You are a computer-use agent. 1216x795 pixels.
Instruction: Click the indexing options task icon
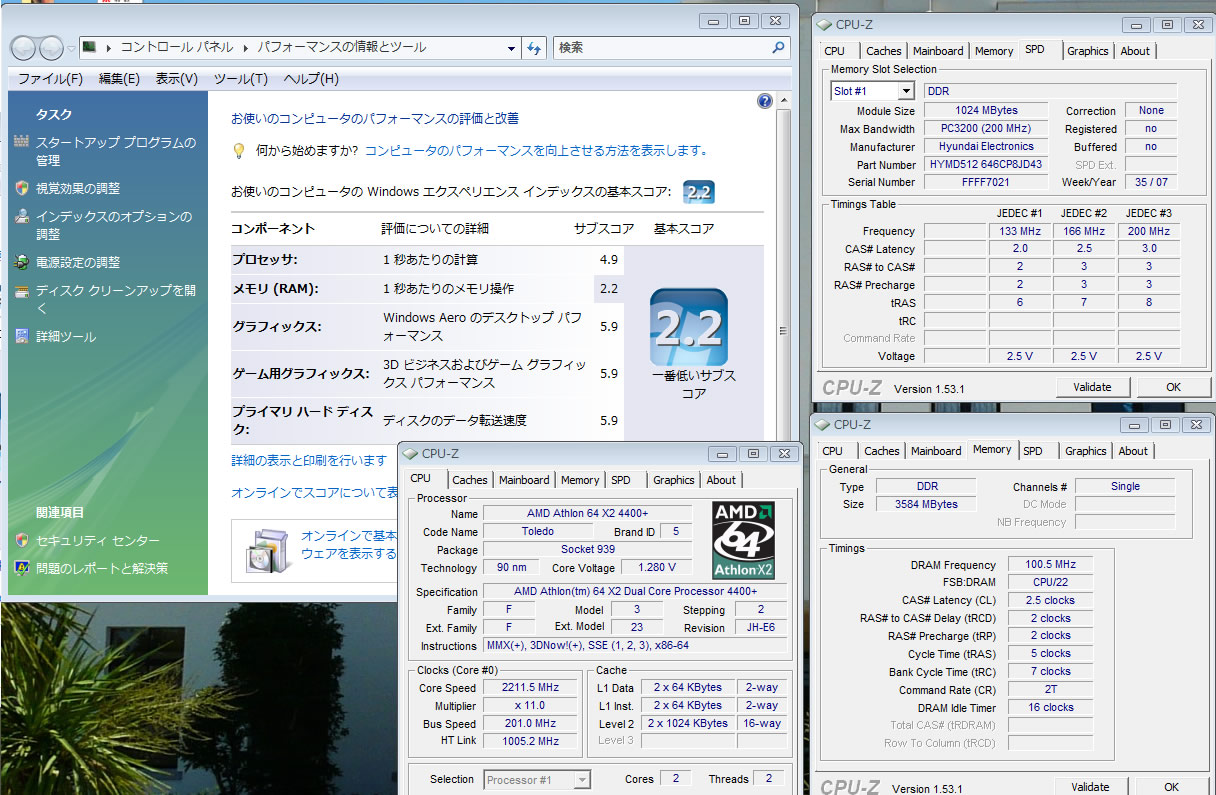click(x=22, y=216)
